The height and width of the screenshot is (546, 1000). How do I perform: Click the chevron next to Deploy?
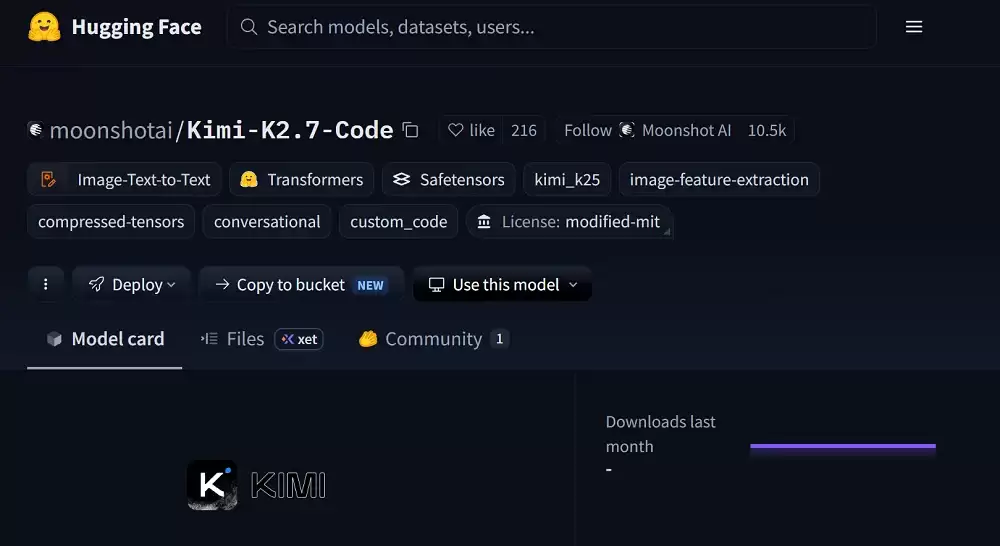coord(171,284)
